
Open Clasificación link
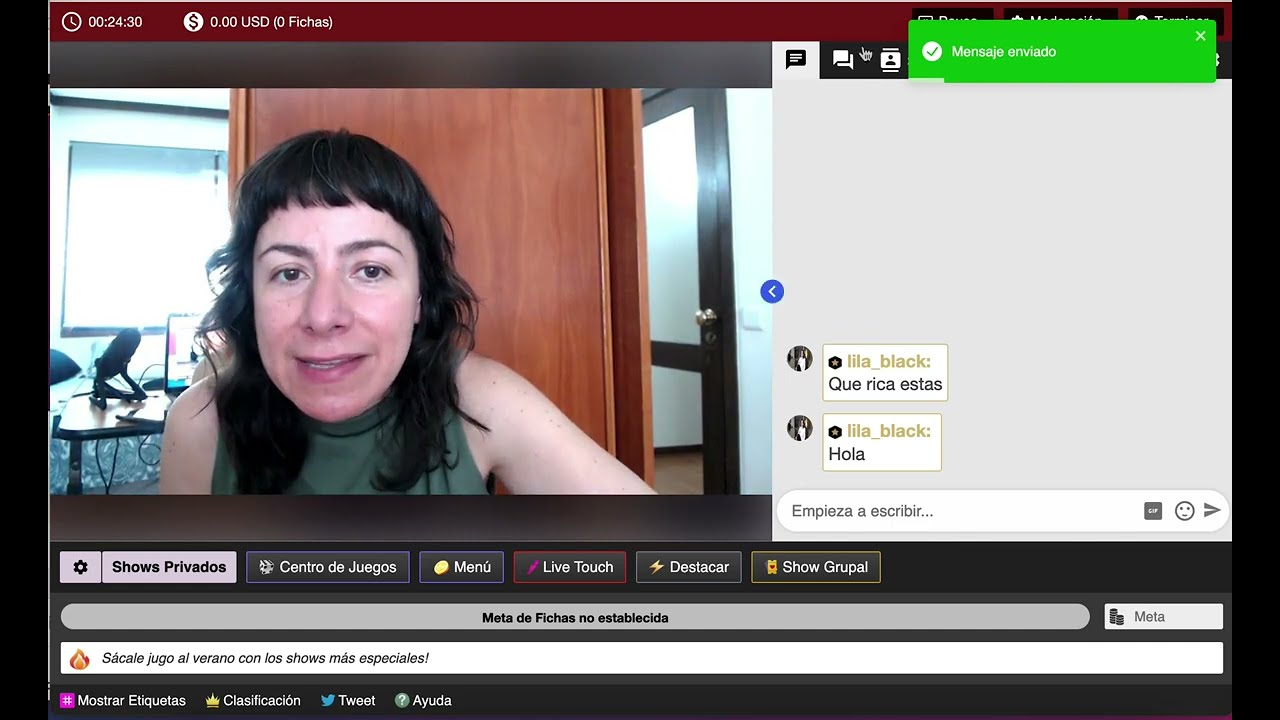[253, 701]
